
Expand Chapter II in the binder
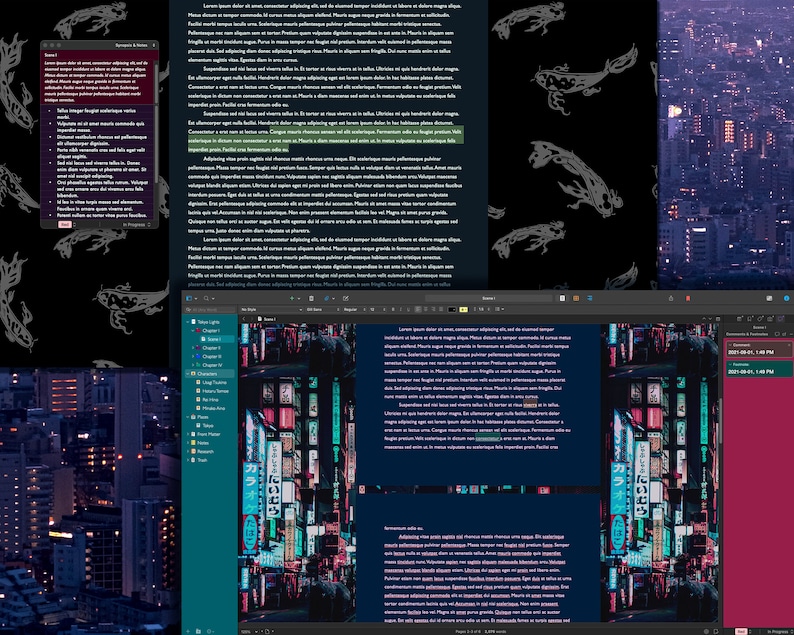(x=192, y=348)
